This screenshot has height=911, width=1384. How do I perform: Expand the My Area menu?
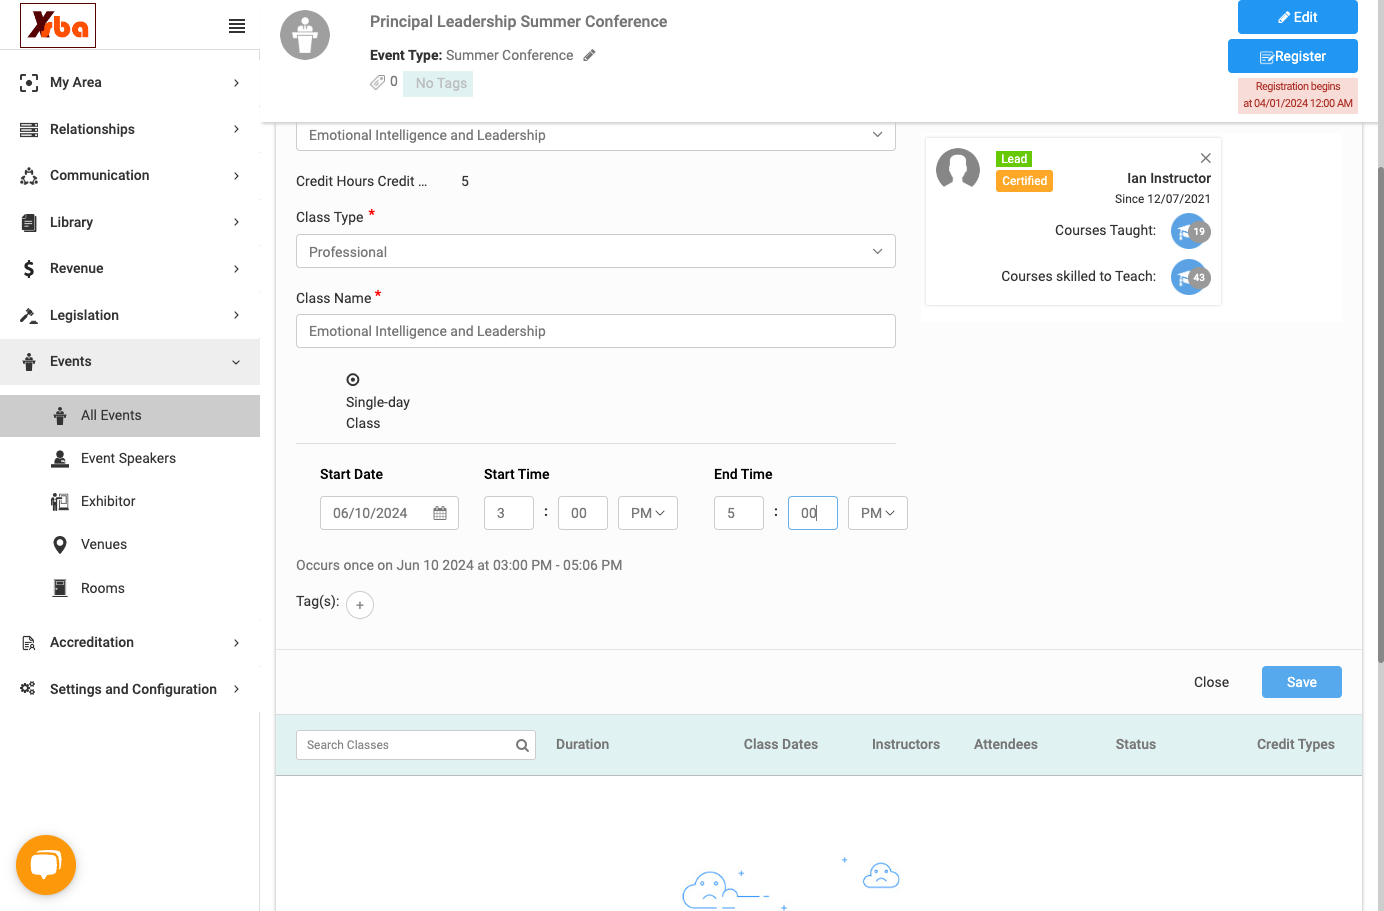point(130,83)
